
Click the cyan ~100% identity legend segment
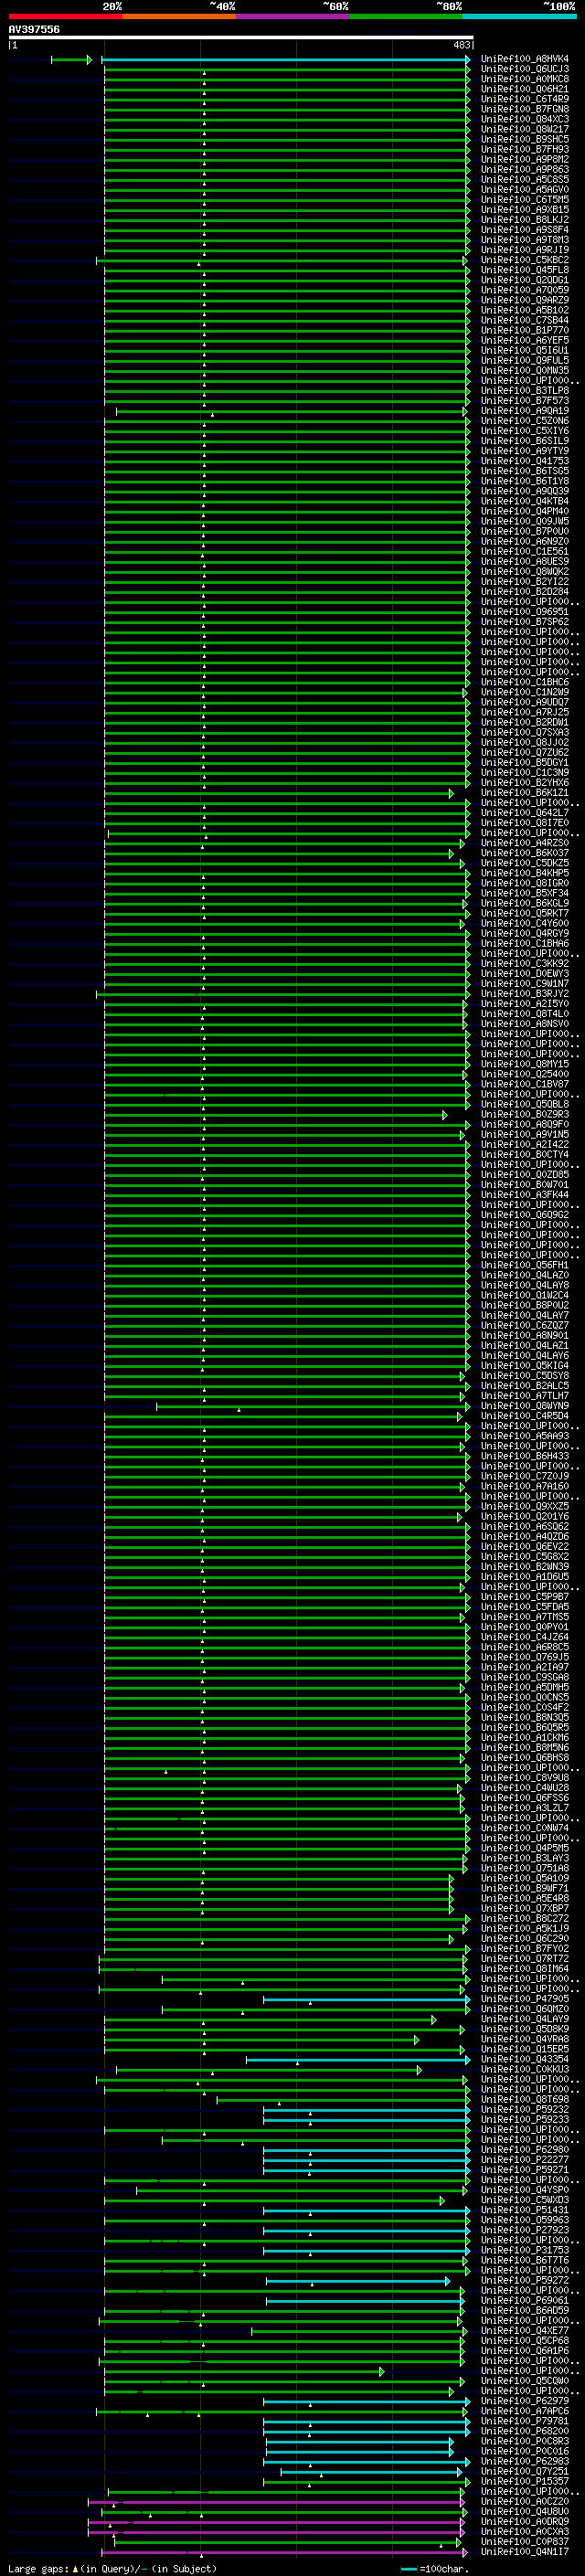pyautogui.click(x=519, y=16)
